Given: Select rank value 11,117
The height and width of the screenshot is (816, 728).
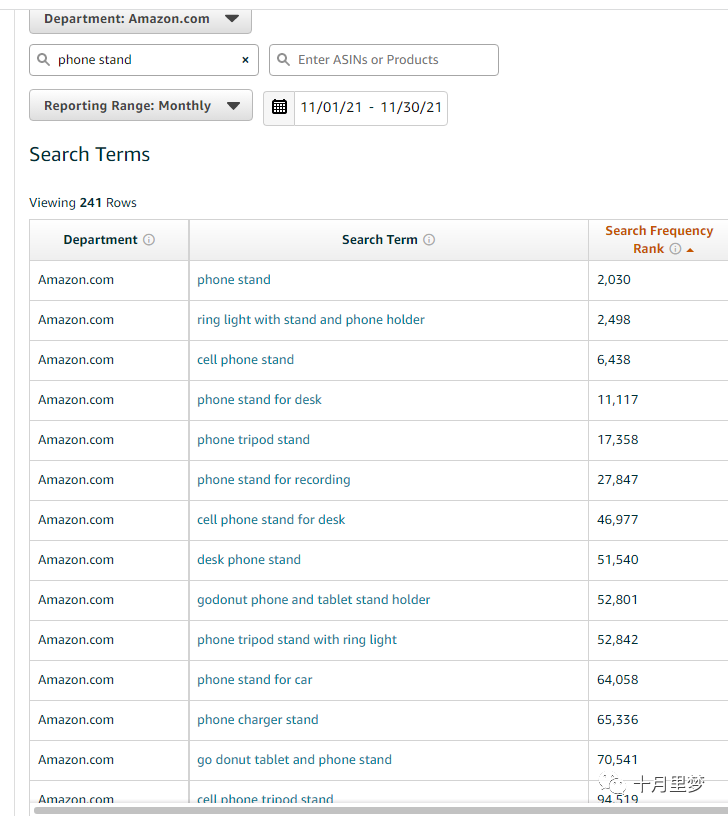Looking at the screenshot, I should [617, 400].
